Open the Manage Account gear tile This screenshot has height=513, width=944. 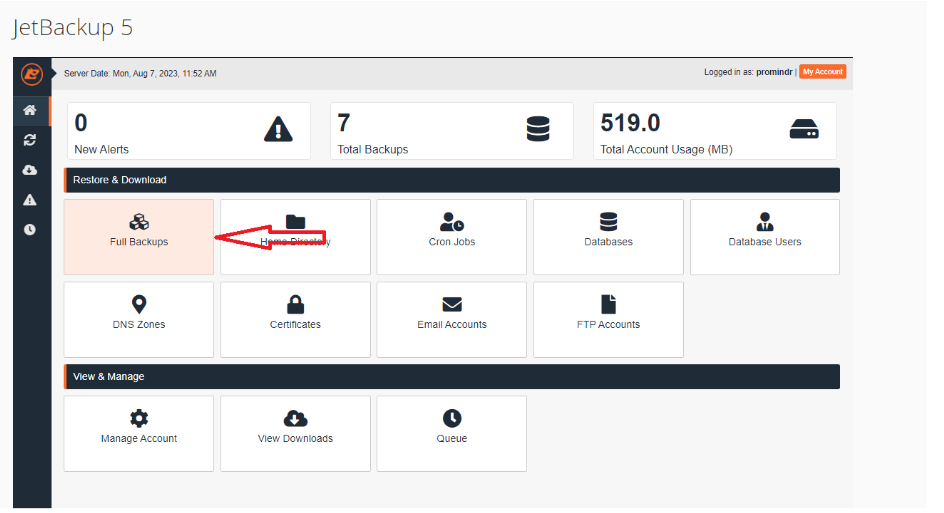(139, 434)
